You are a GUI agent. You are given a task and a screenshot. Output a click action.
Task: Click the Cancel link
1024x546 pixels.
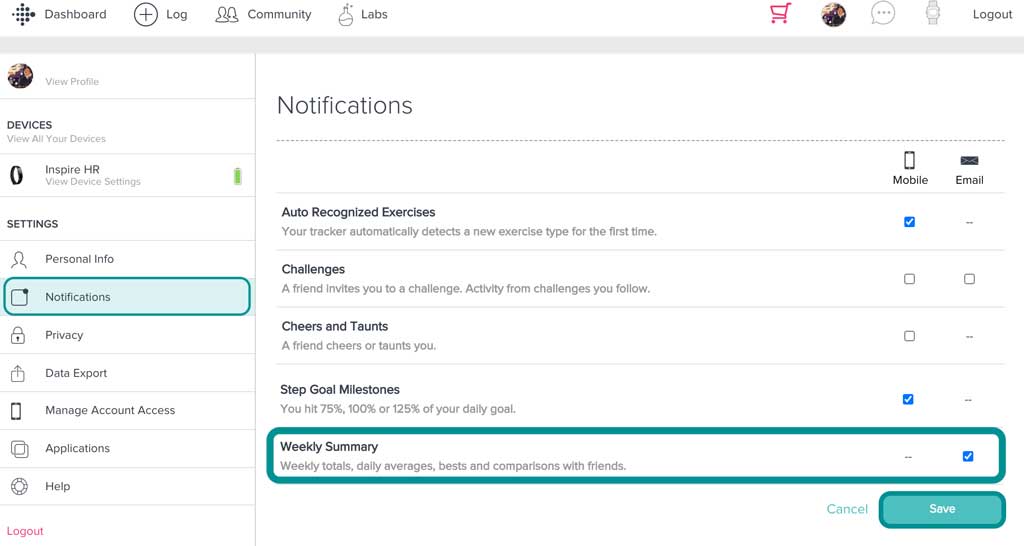847,509
